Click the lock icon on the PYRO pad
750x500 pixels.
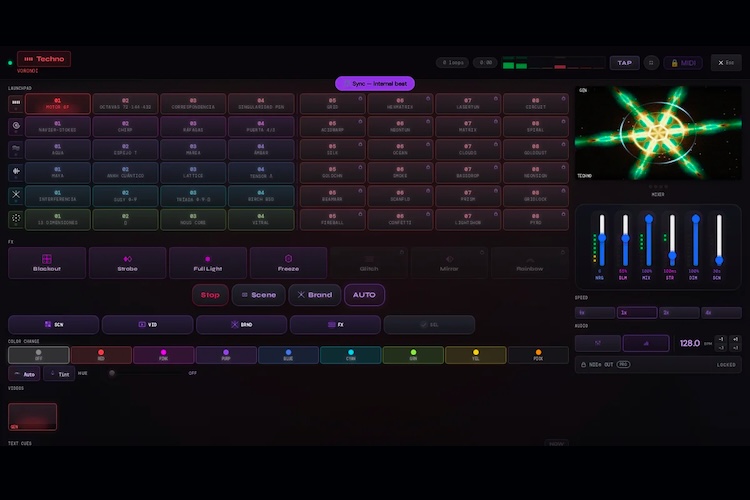[563, 214]
